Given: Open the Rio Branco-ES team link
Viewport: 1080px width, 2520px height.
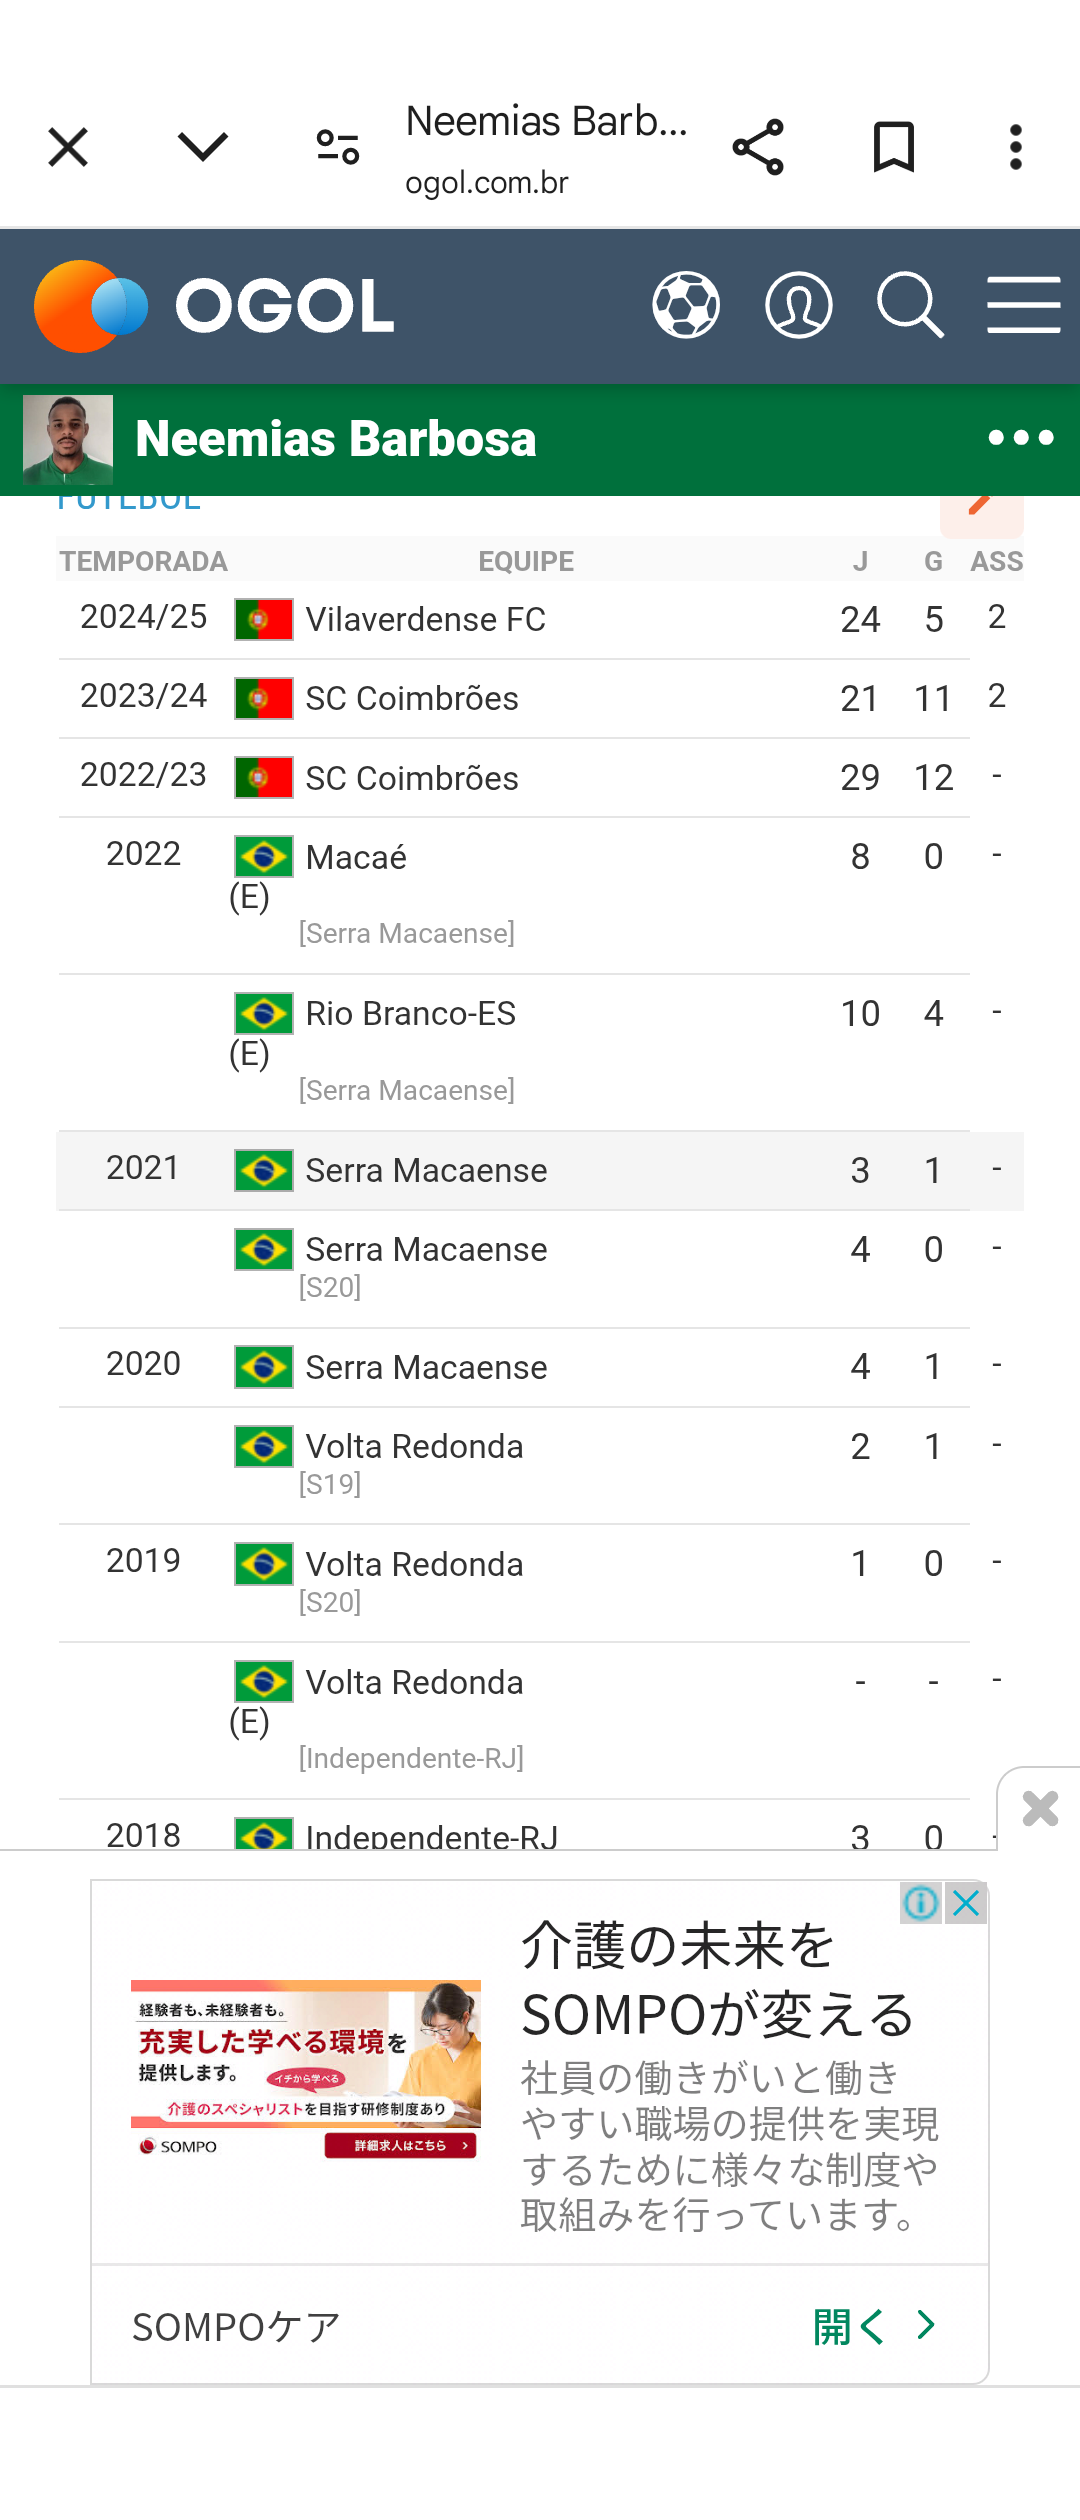Looking at the screenshot, I should coord(410,1013).
